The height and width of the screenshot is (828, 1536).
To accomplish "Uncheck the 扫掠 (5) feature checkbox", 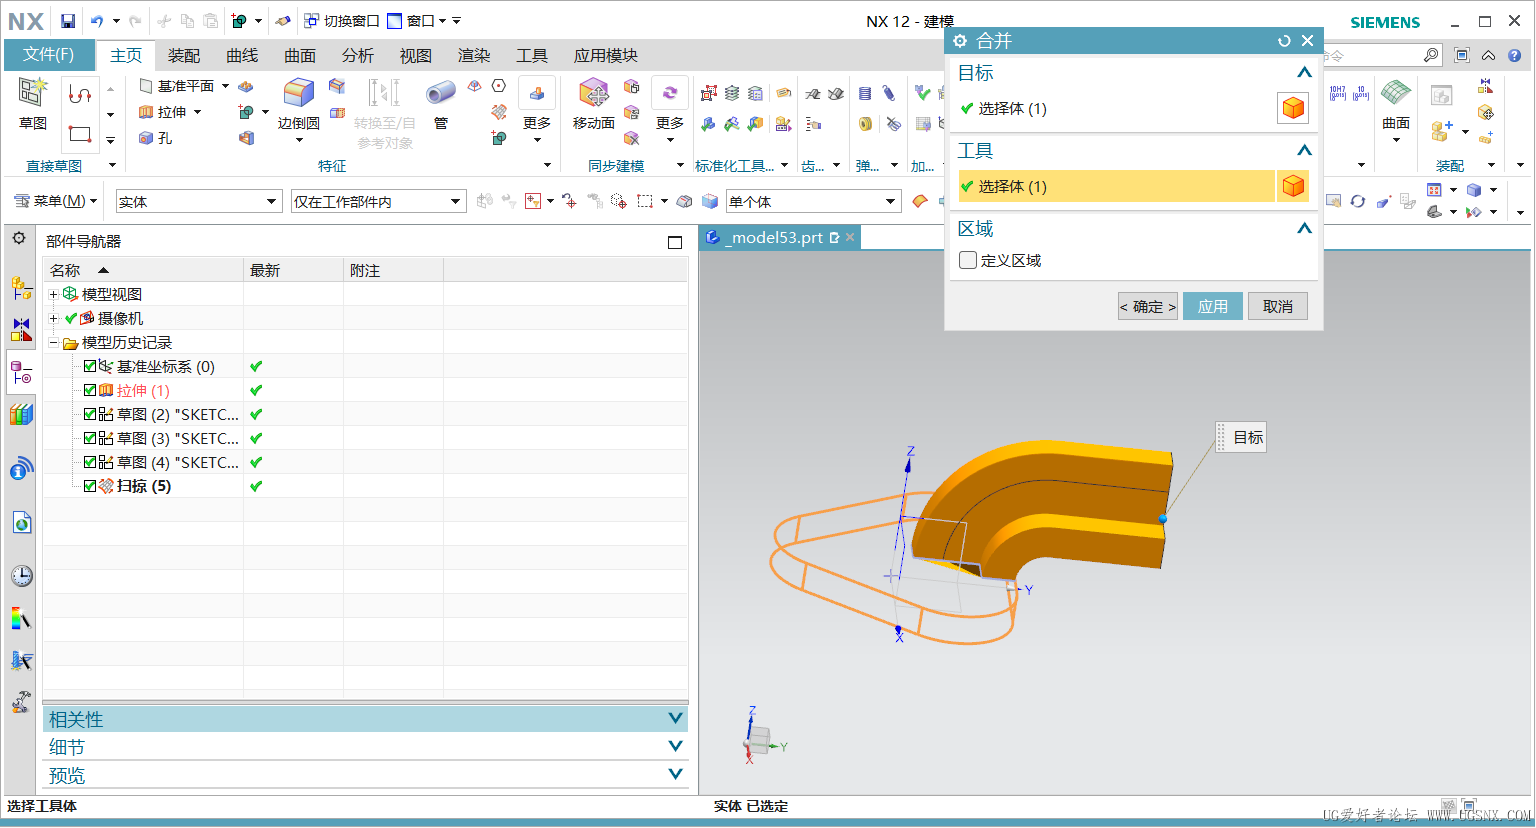I will tap(90, 486).
